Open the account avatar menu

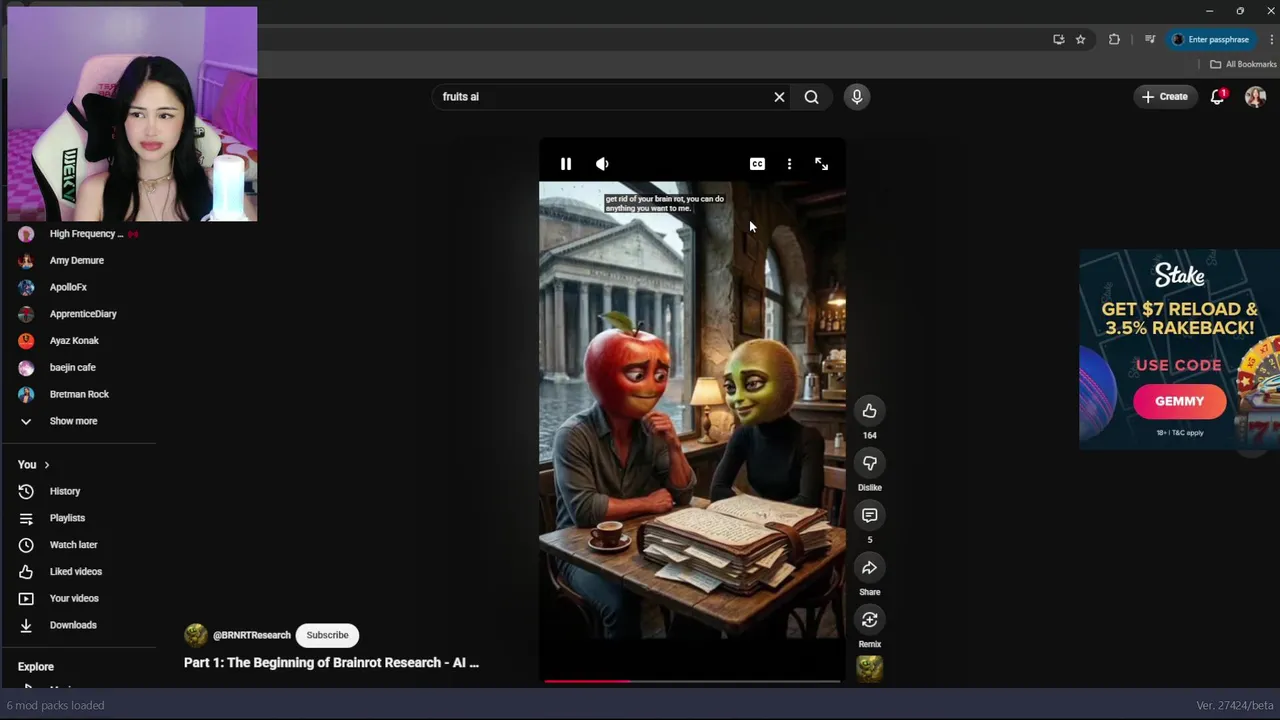1255,97
